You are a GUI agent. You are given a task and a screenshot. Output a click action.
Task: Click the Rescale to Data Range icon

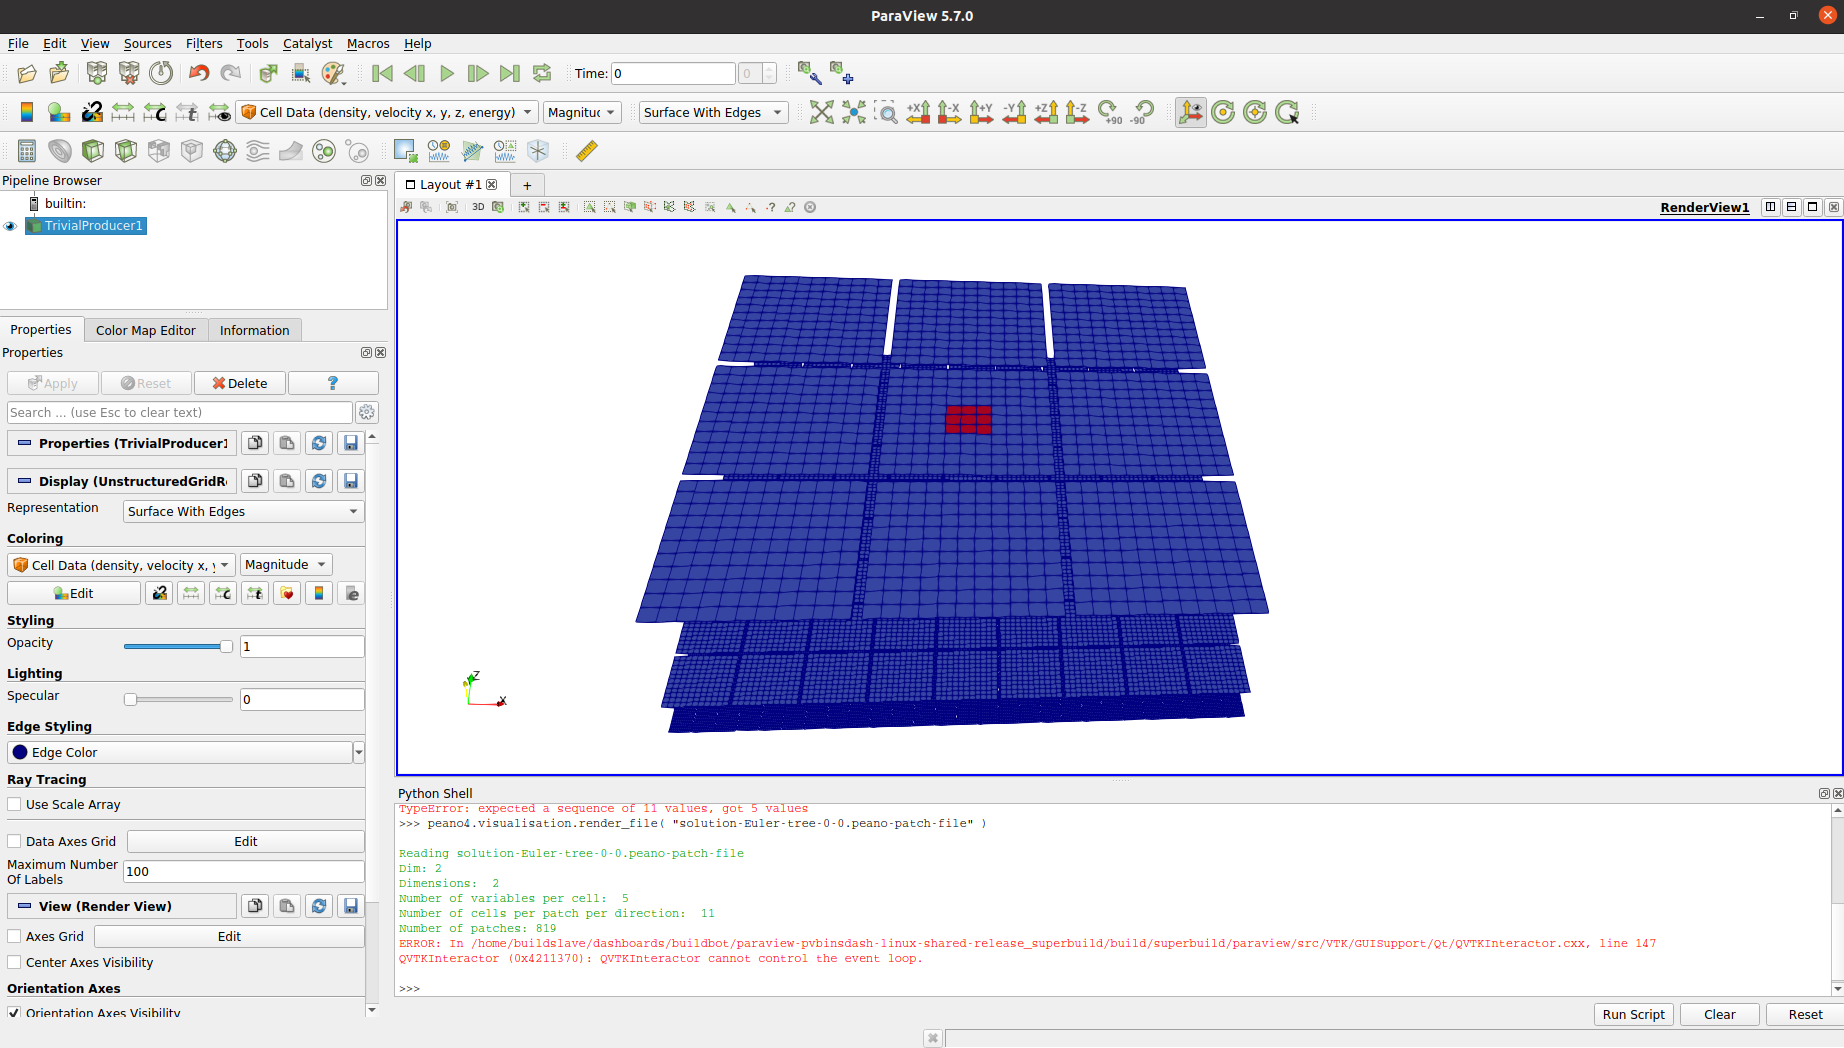(123, 112)
